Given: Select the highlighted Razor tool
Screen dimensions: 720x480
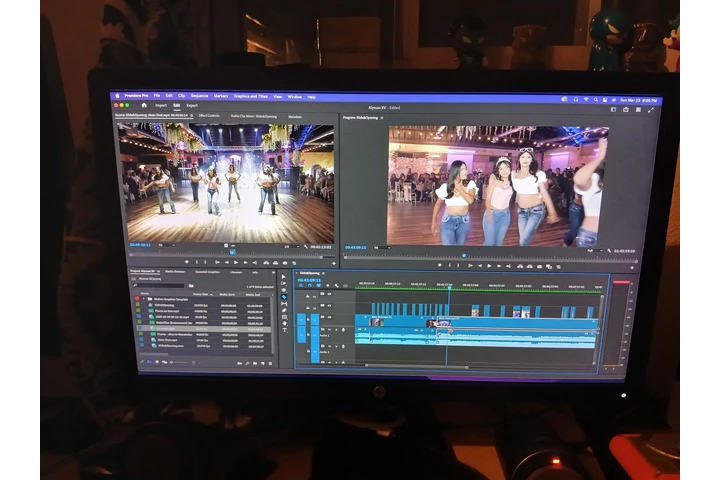Looking at the screenshot, I should tap(284, 297).
